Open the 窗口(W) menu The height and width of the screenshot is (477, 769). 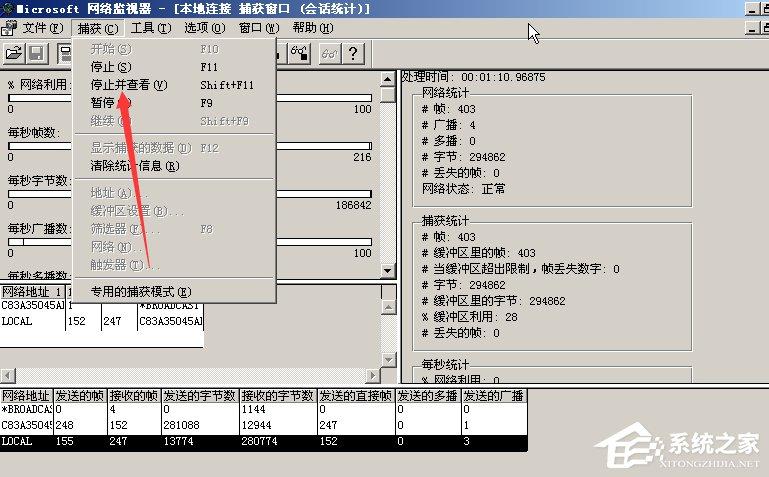click(x=259, y=28)
